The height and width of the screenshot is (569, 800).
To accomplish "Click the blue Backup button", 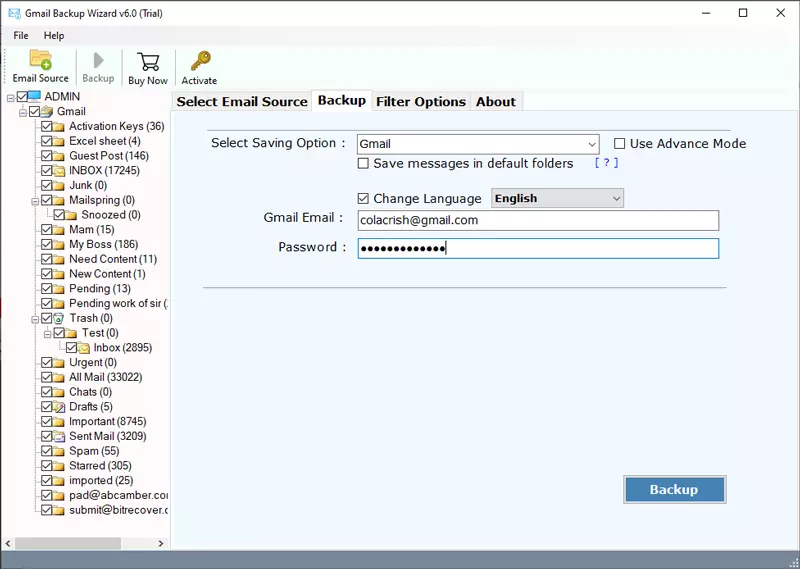I will tap(674, 489).
